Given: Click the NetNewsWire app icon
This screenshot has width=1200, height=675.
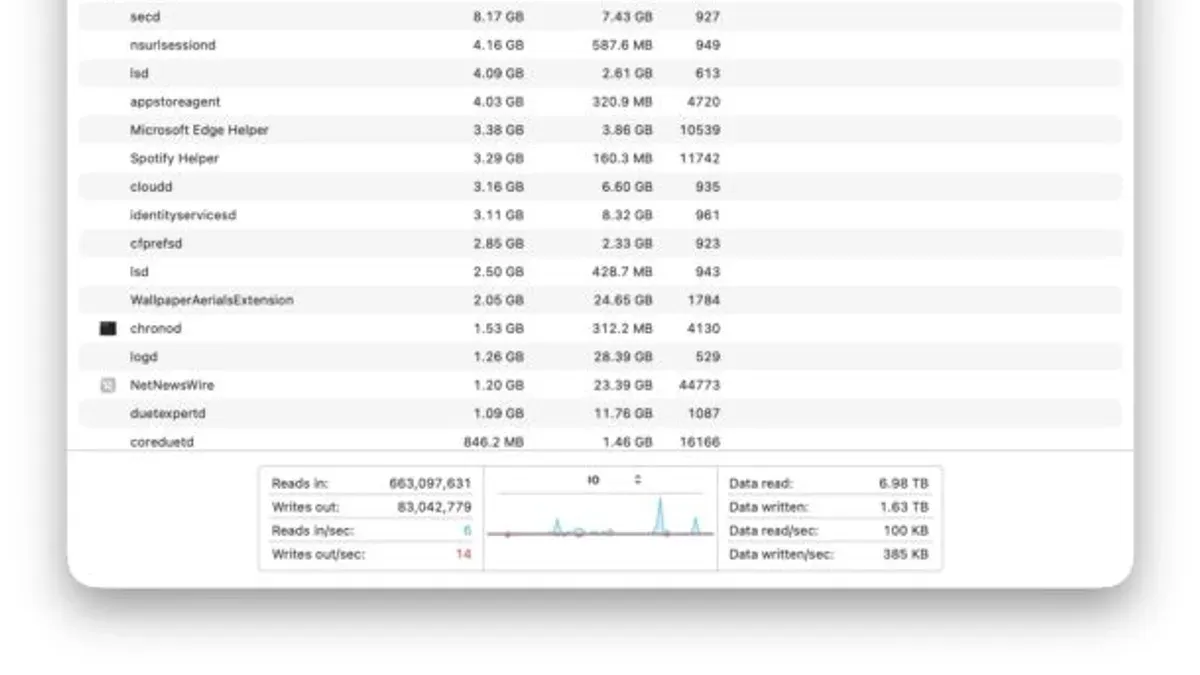Looking at the screenshot, I should pyautogui.click(x=108, y=385).
